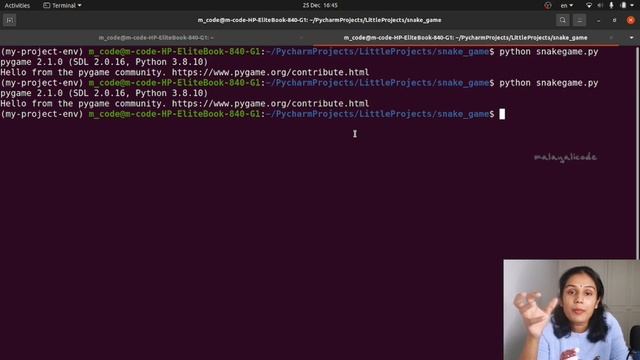Open the en keyboard layout menu
640x360 pixels.
[x=567, y=5]
